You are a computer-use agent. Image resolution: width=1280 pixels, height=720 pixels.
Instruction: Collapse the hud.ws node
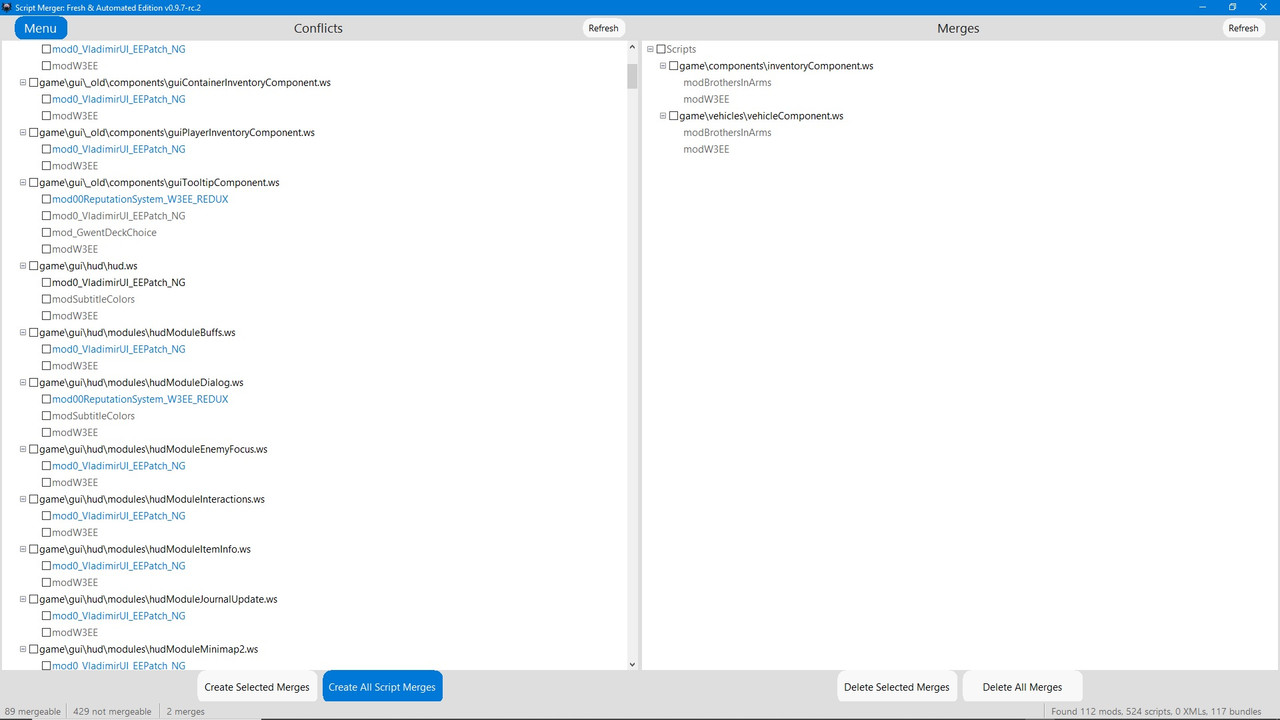point(23,266)
